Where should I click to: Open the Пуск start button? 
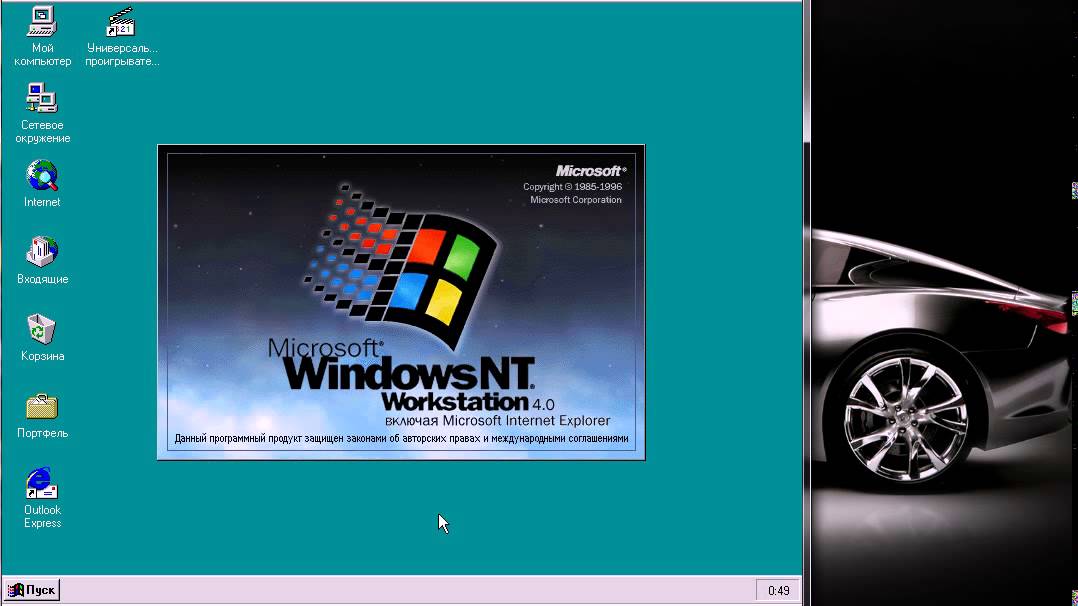(32, 590)
